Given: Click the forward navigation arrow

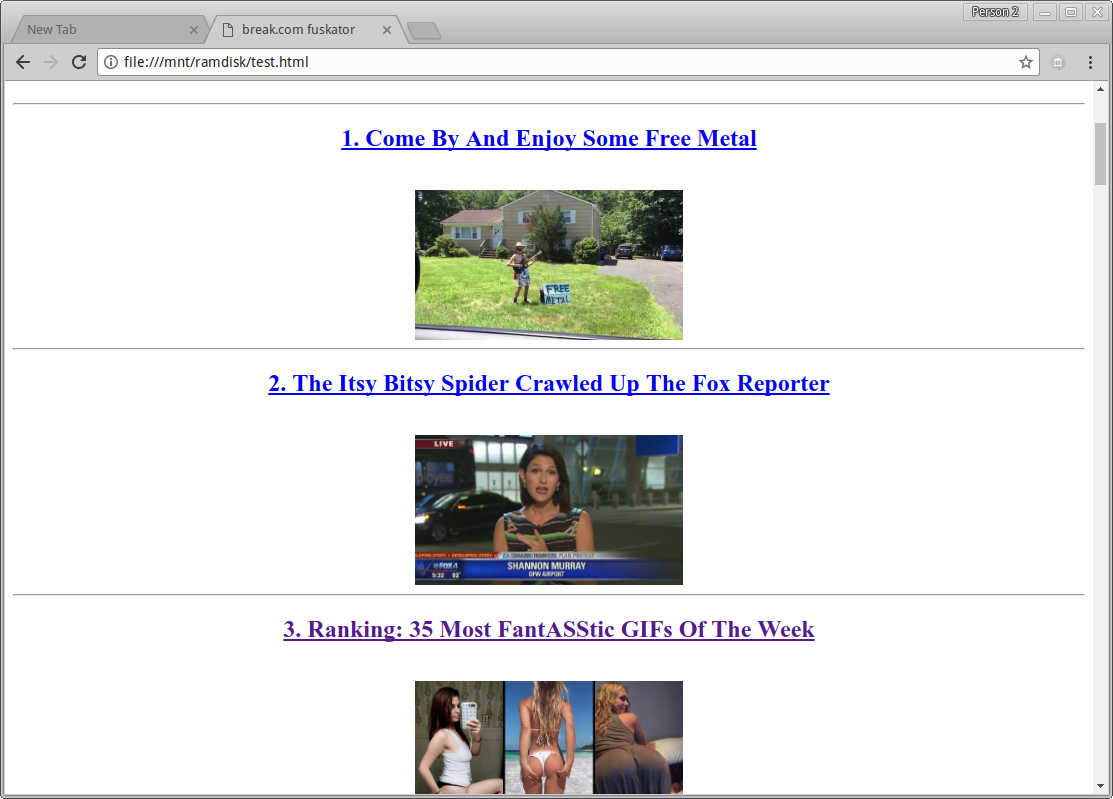Looking at the screenshot, I should [x=50, y=62].
